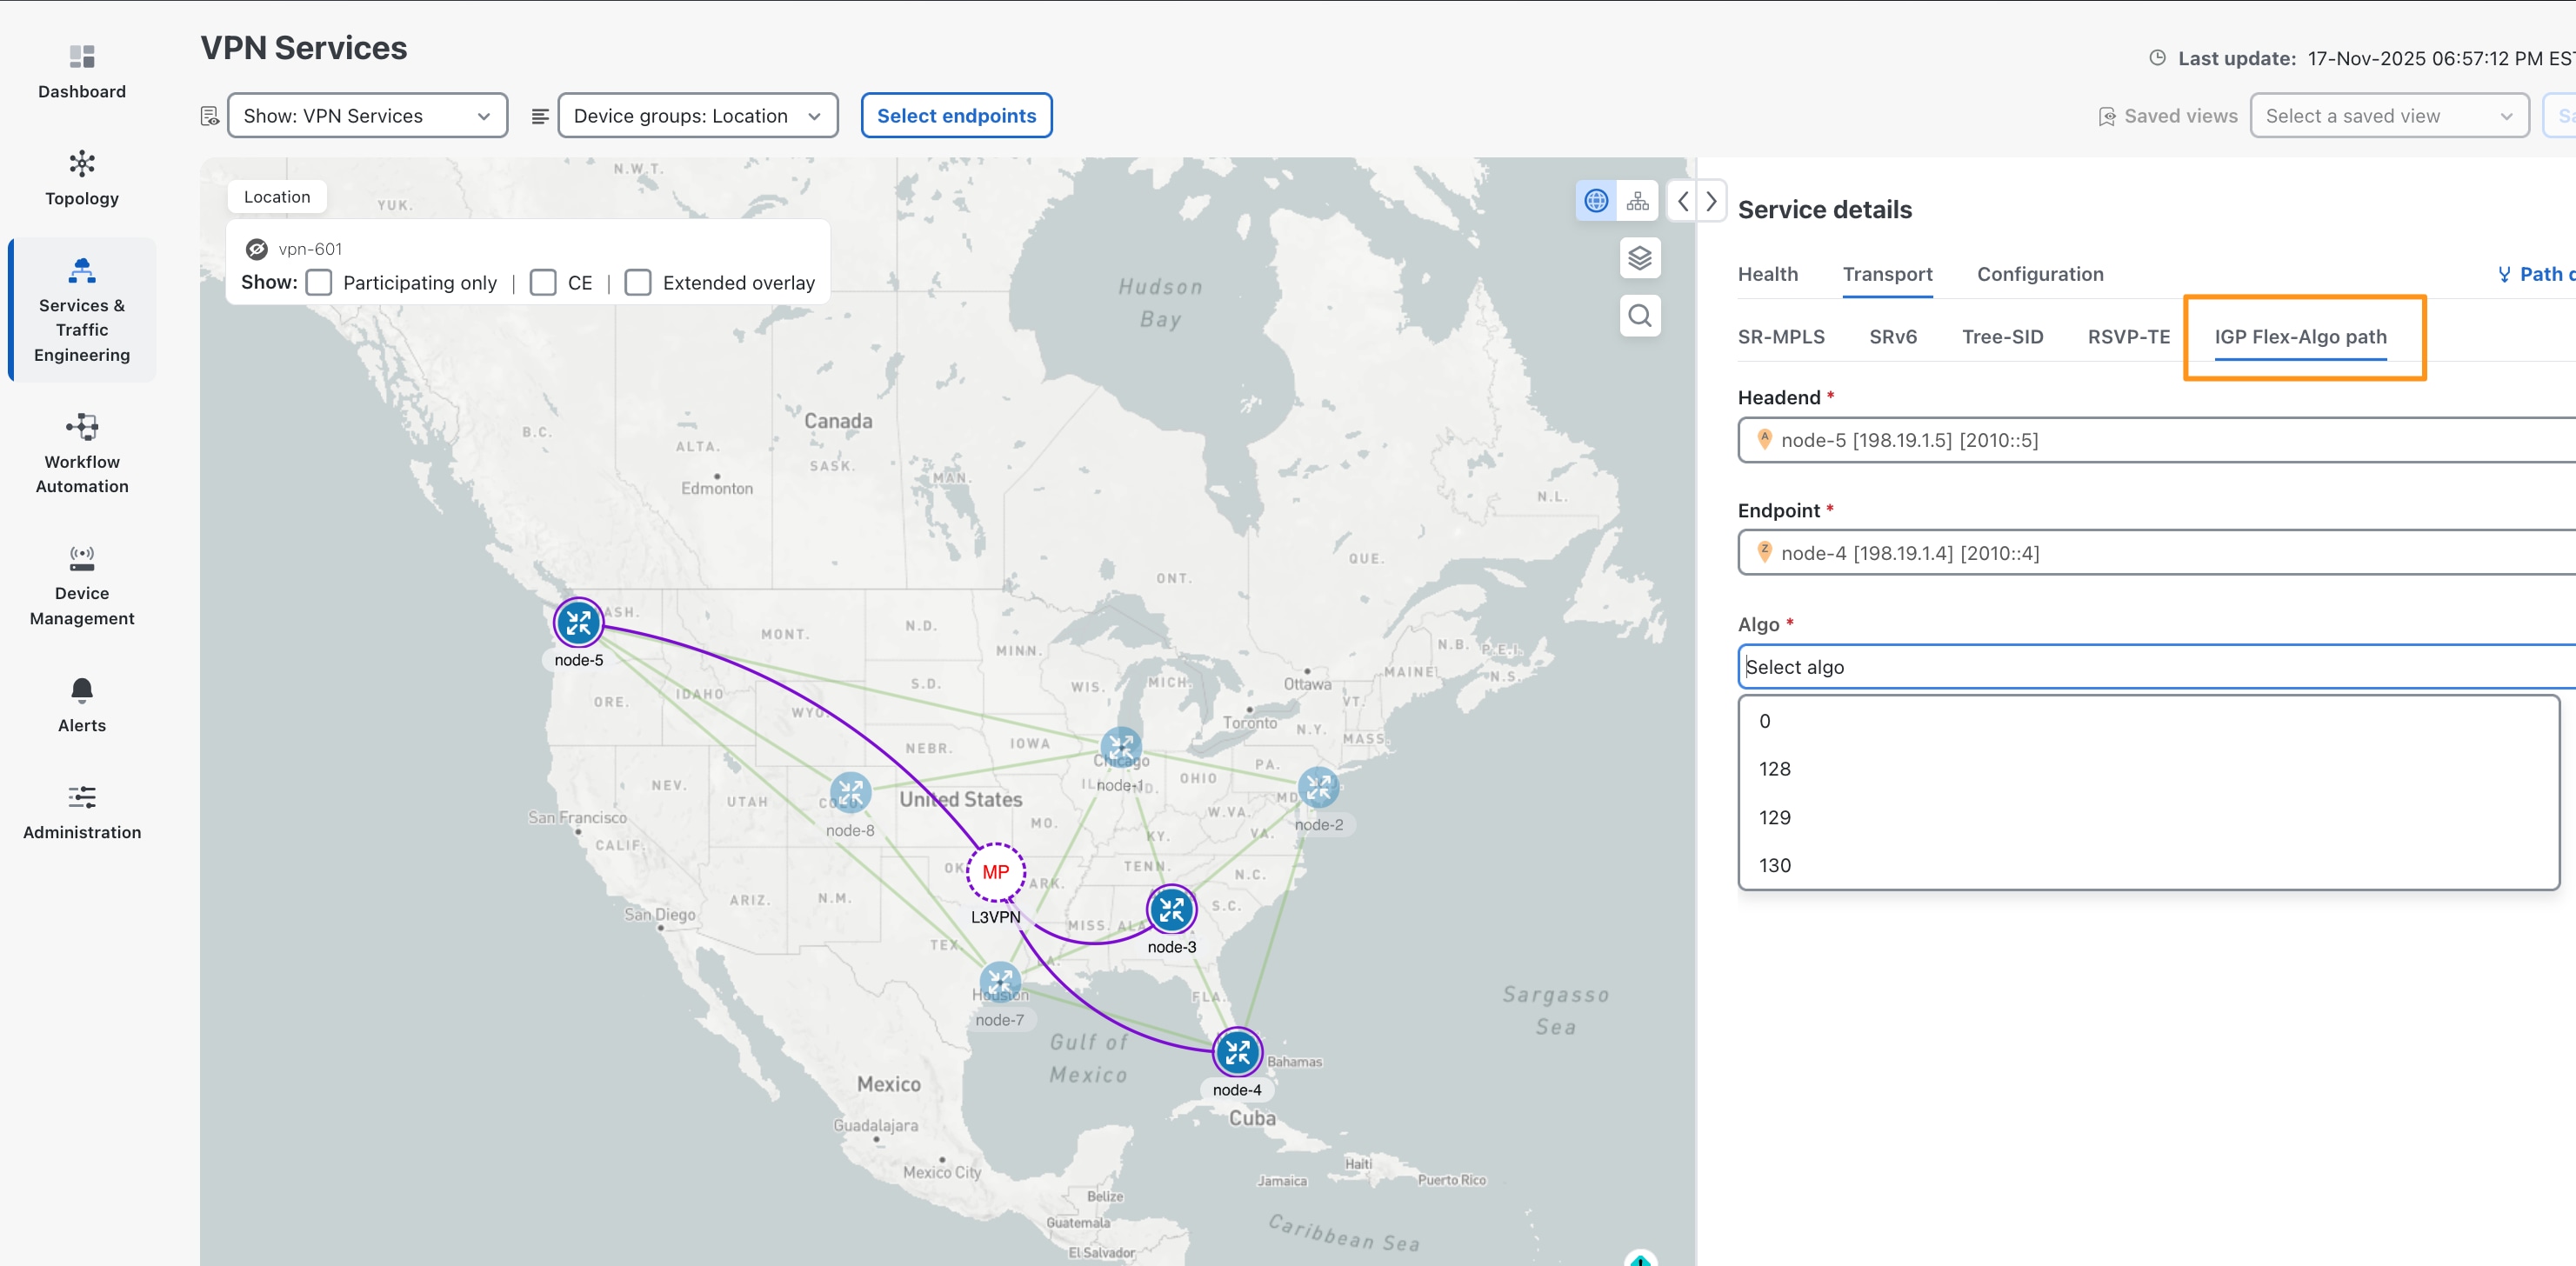This screenshot has height=1266, width=2576.
Task: Open the Endpoint node-4 selector
Action: point(2157,553)
